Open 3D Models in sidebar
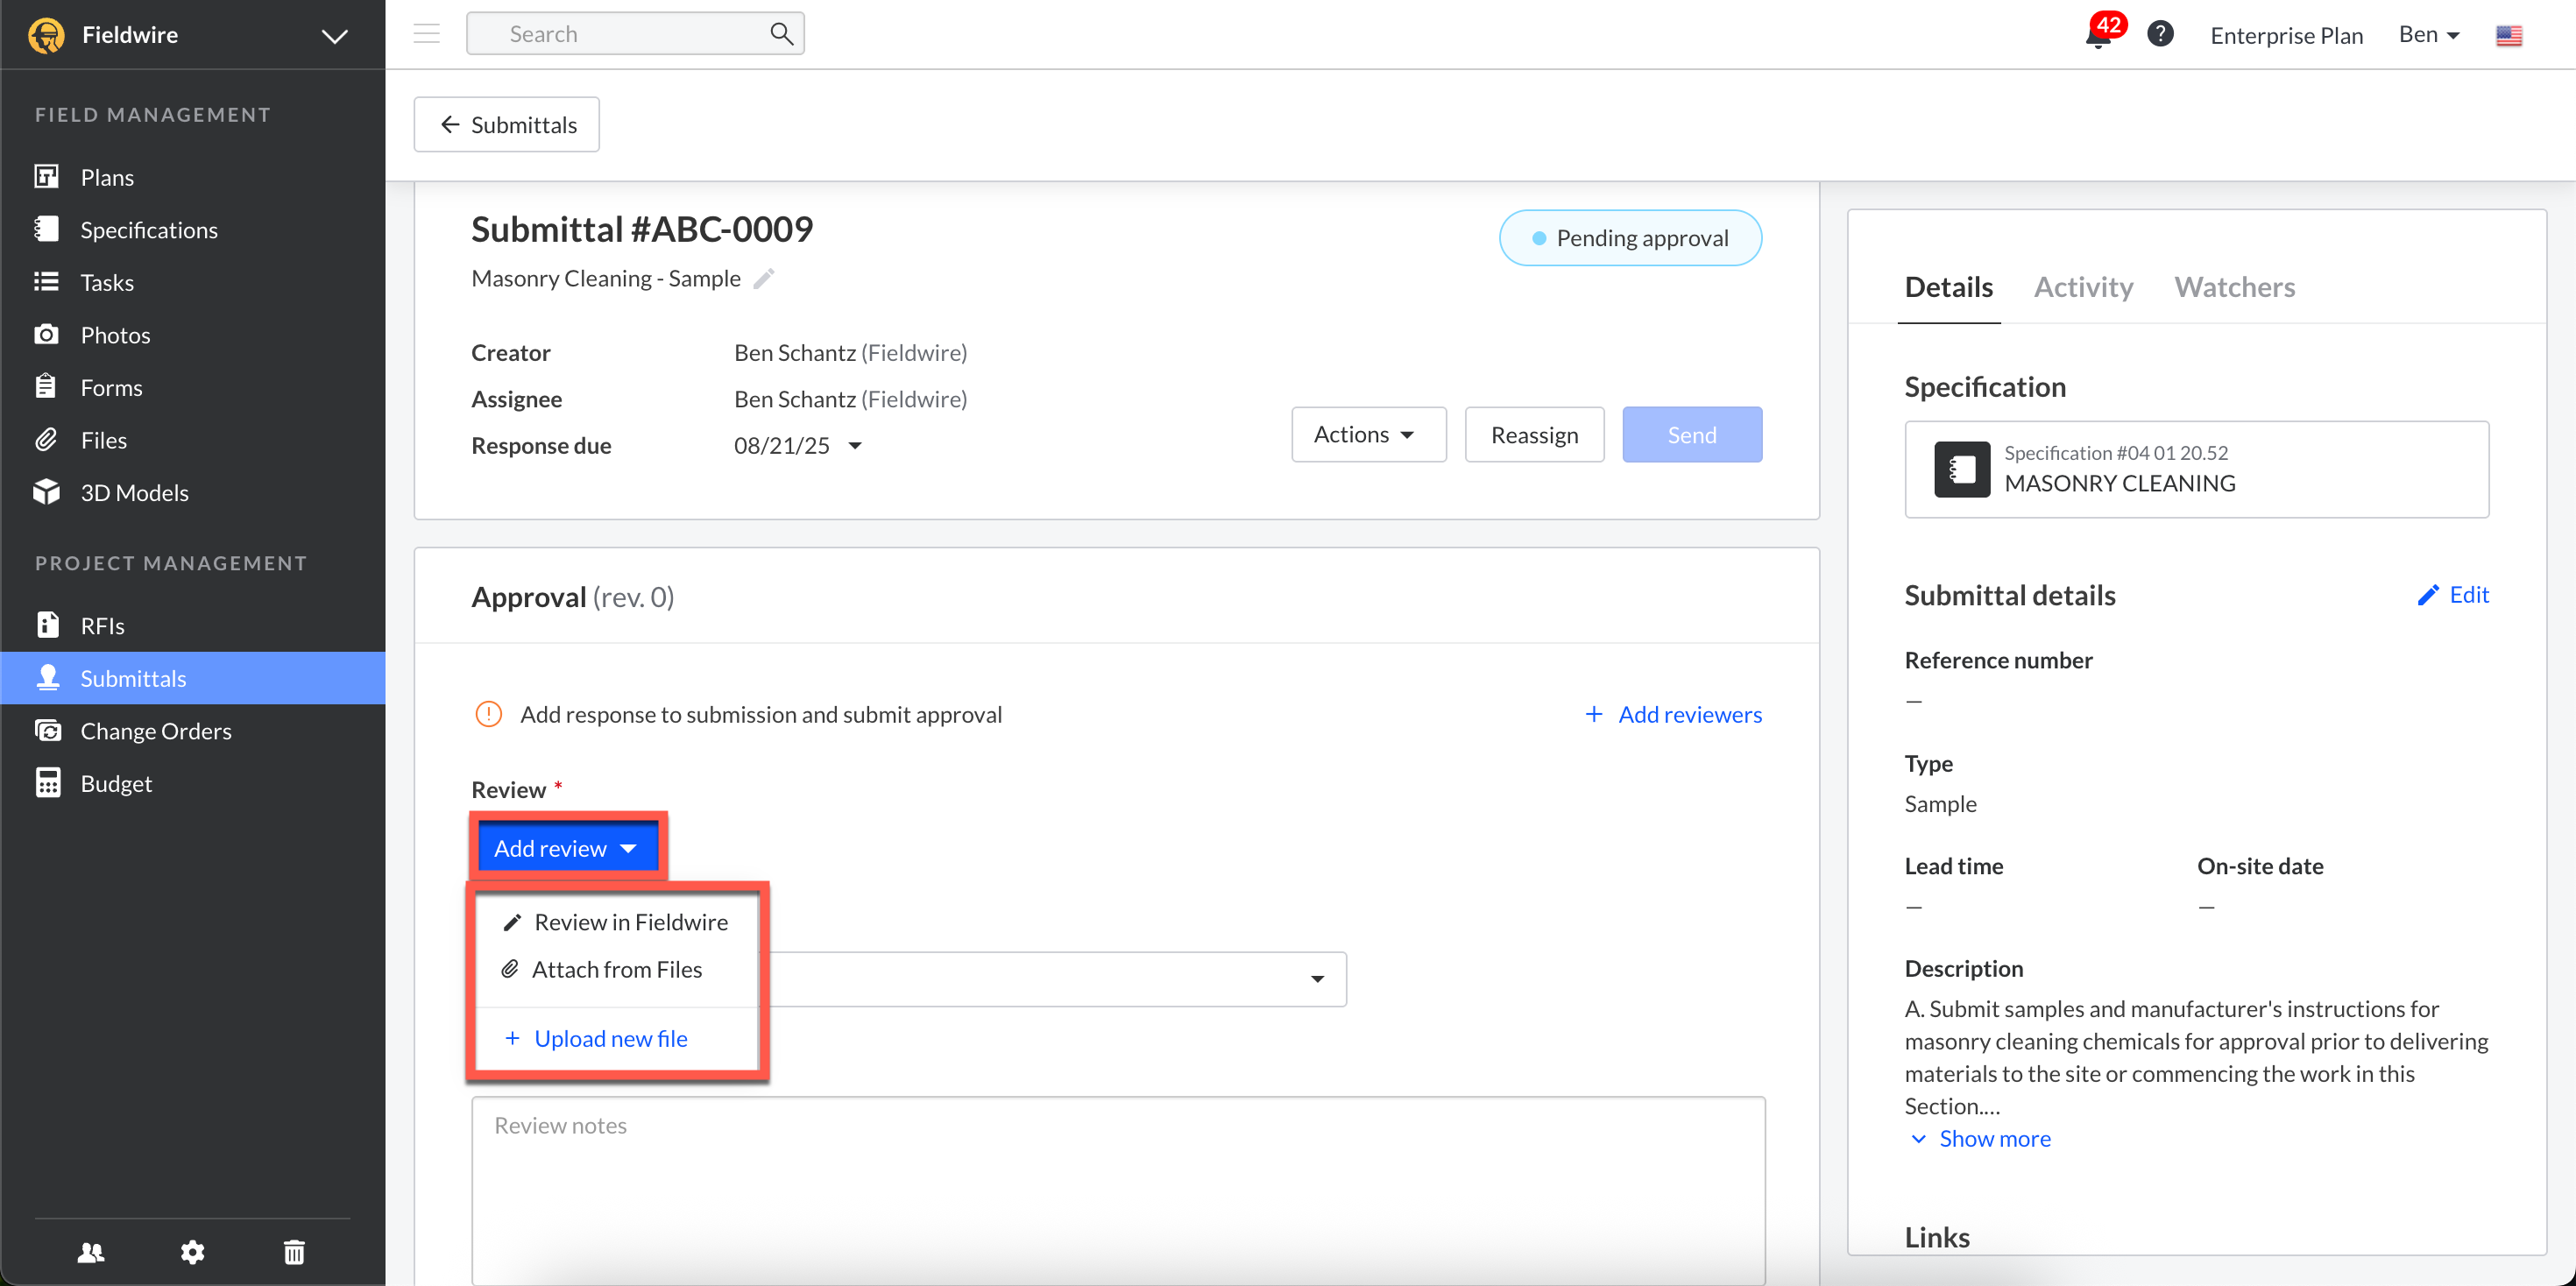Viewport: 2576px width, 1286px height. point(134,492)
